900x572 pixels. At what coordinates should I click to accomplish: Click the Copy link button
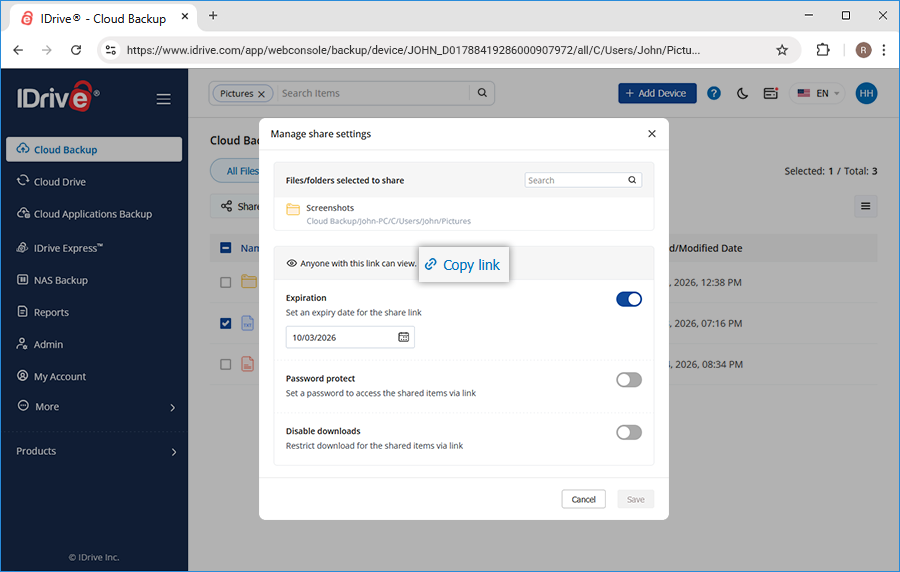point(463,264)
